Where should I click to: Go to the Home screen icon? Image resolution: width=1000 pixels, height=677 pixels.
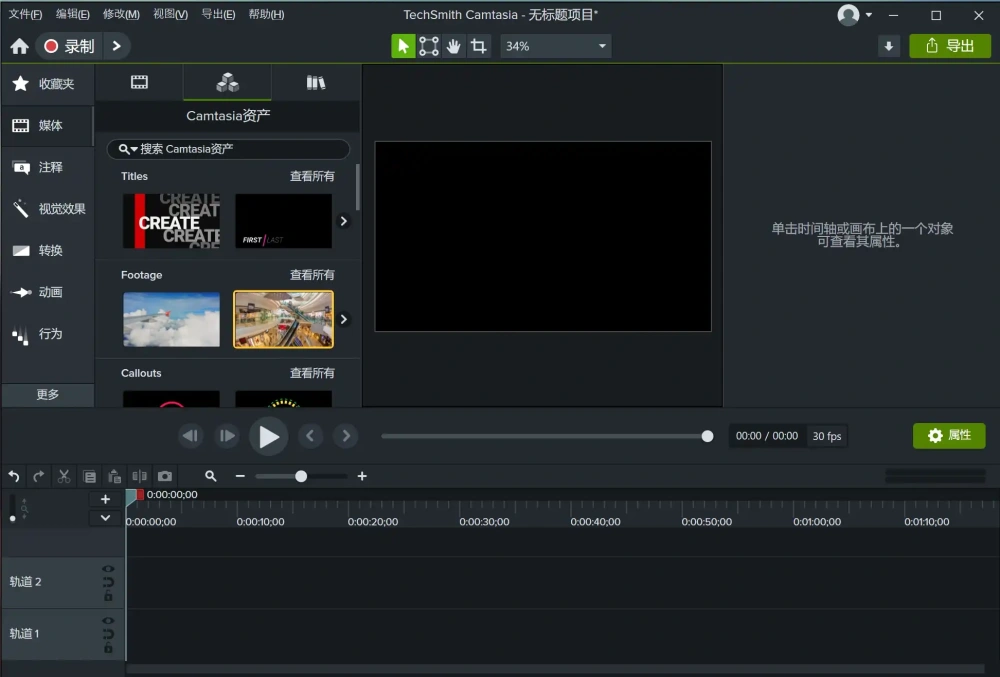pos(19,46)
